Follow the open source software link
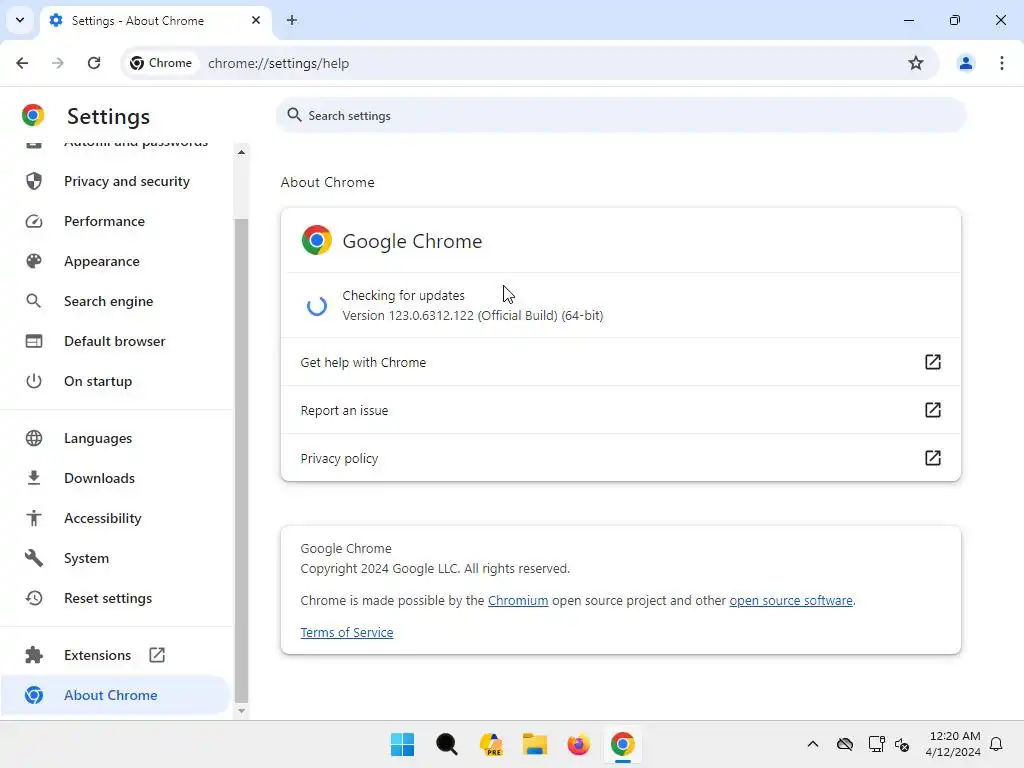This screenshot has height=768, width=1024. 791,600
